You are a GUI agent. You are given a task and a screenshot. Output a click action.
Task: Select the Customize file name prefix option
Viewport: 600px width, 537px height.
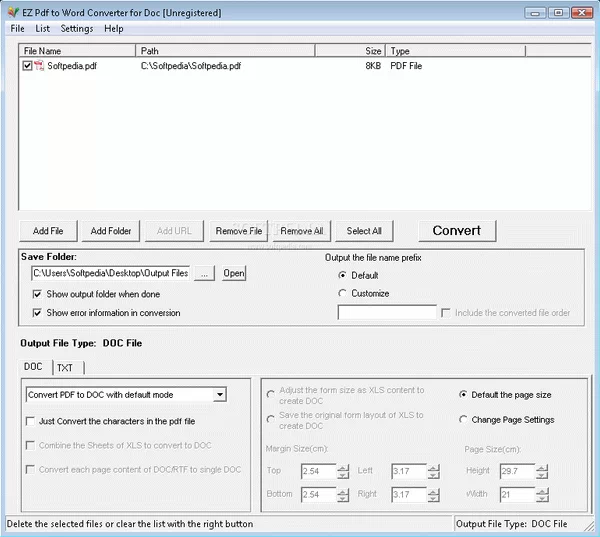343,293
